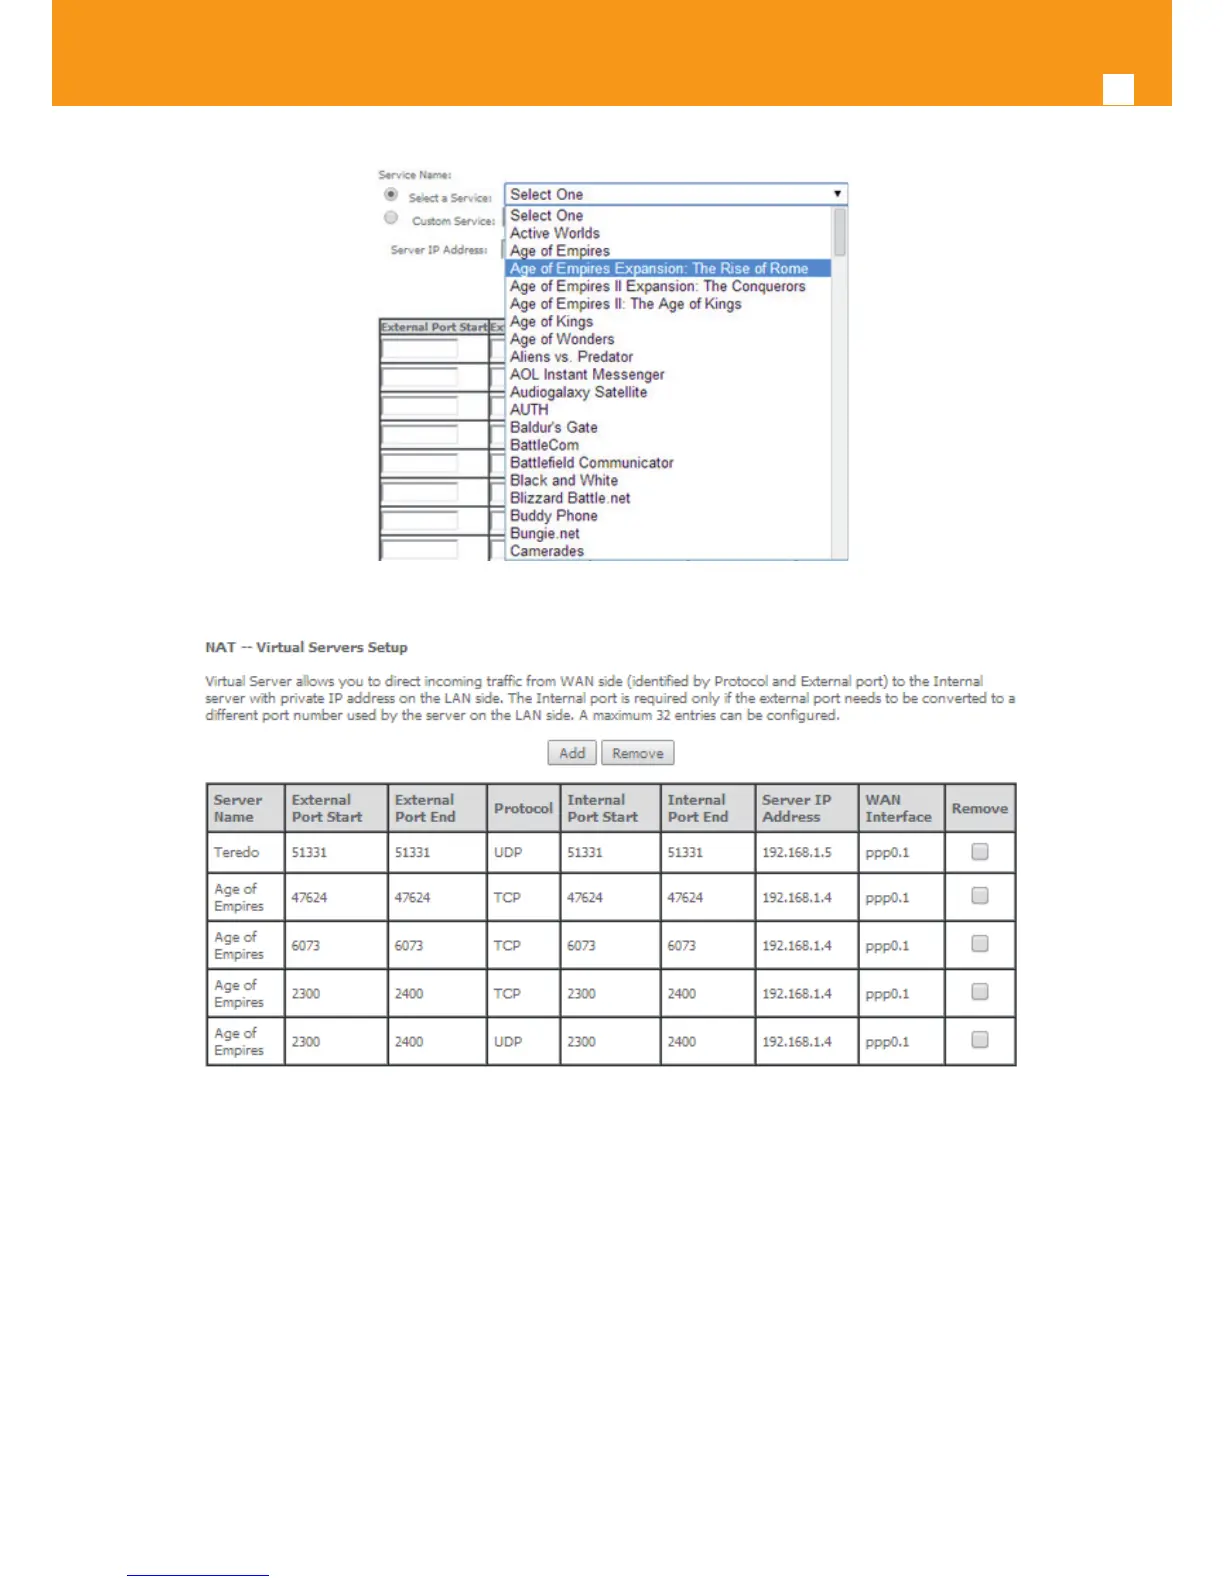The image size is (1224, 1584).
Task: Choose 'BattleCom' from the list
Action: [x=544, y=445]
